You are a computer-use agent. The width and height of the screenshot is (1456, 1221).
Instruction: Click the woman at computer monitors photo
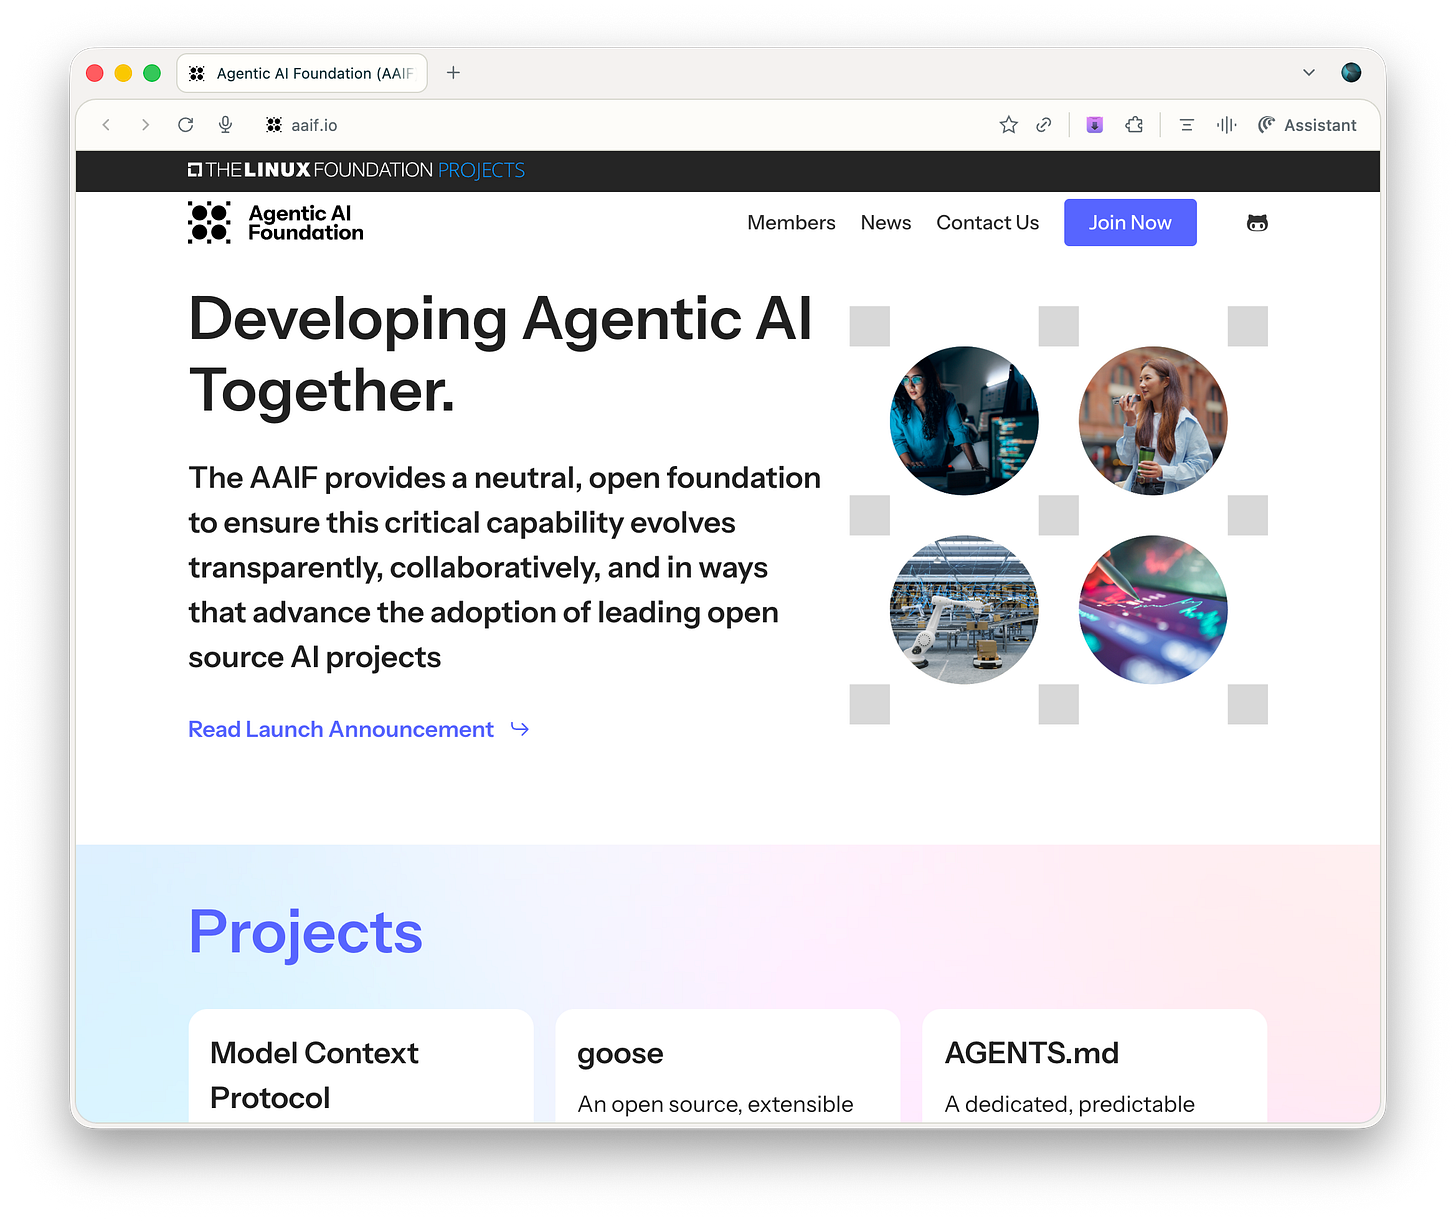964,421
